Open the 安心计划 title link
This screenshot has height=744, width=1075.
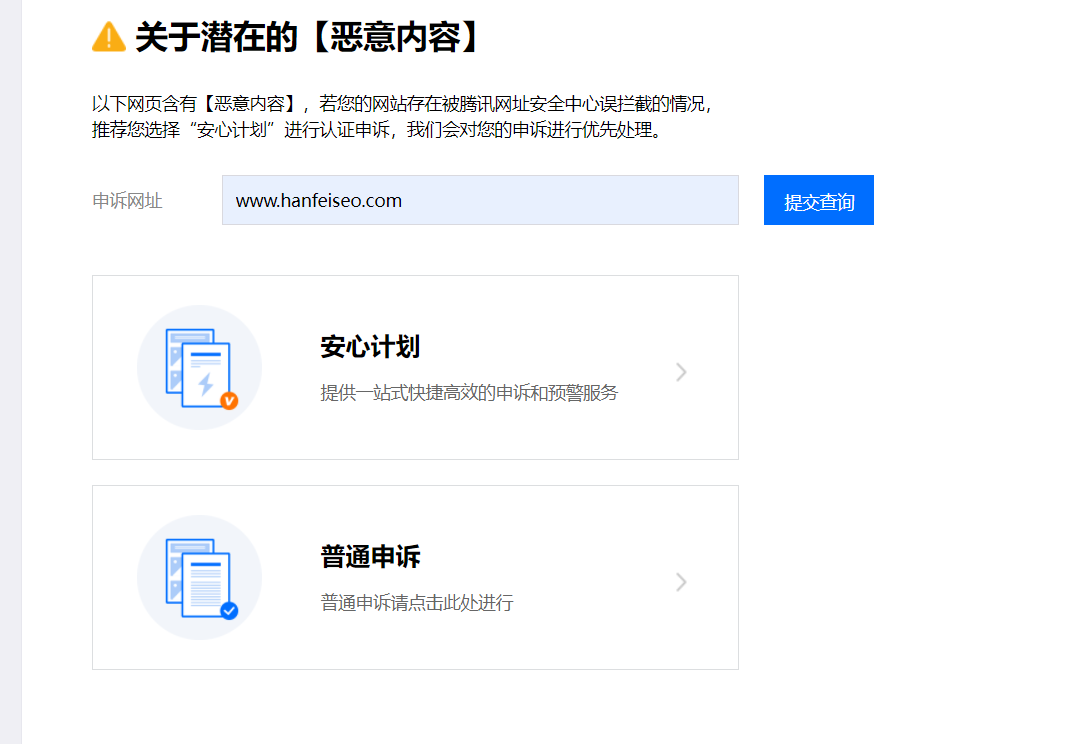[370, 347]
